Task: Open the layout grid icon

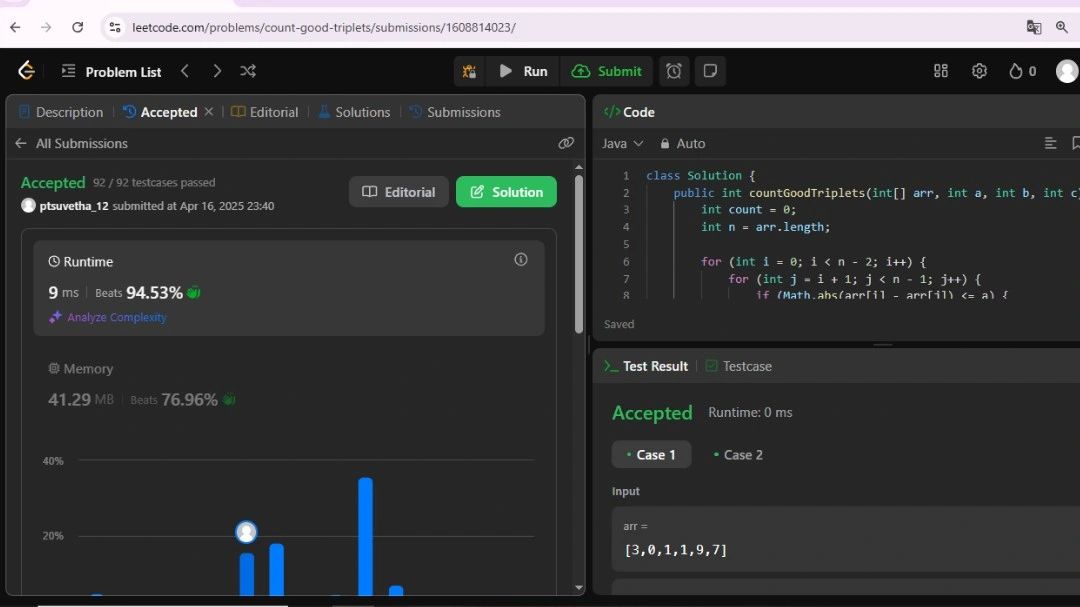Action: (x=941, y=71)
